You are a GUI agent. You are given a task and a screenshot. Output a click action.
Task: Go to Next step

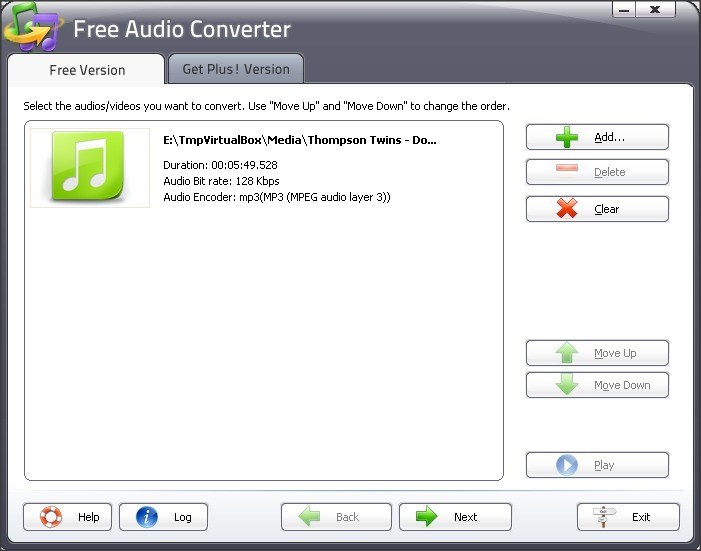[x=455, y=517]
